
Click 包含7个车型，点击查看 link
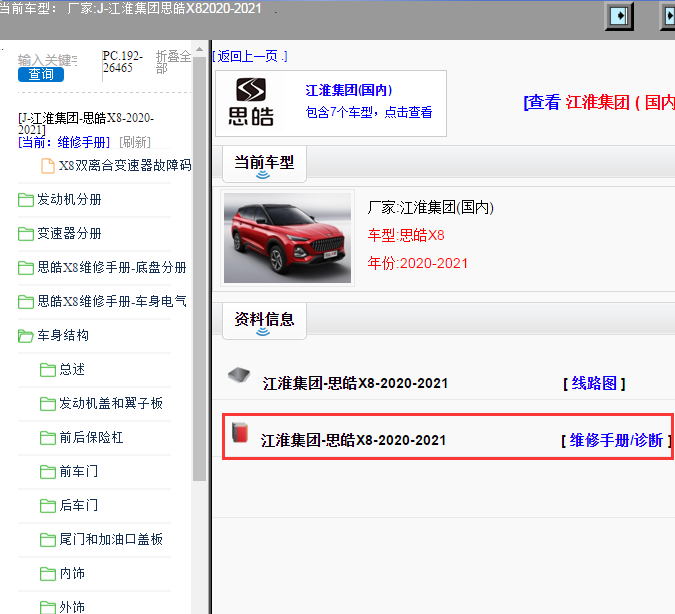point(369,112)
